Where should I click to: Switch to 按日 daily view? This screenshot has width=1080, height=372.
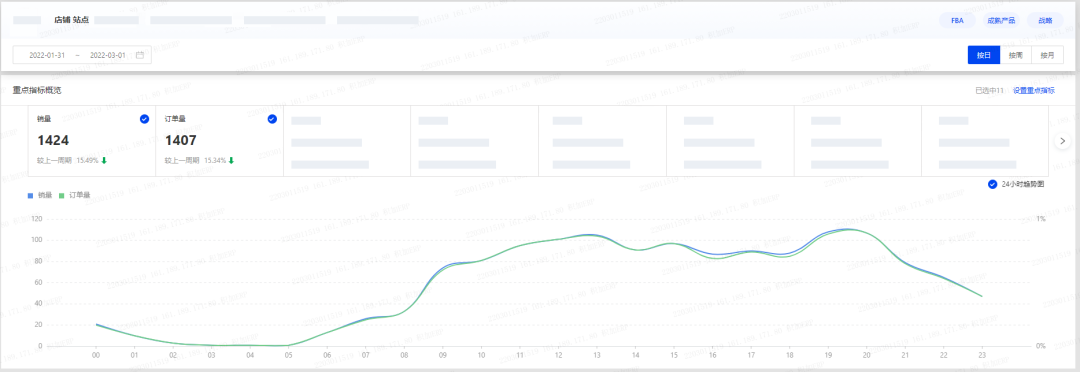pyautogui.click(x=984, y=55)
